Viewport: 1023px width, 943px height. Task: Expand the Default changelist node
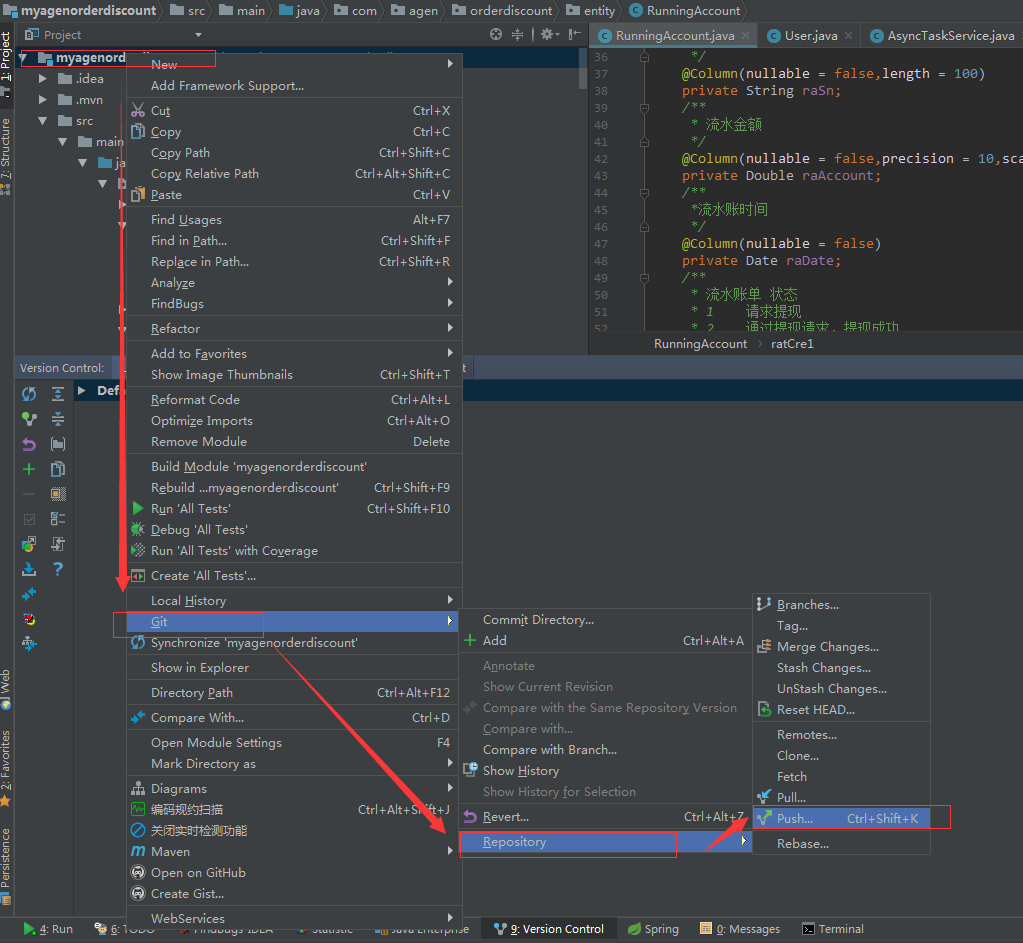click(x=82, y=390)
